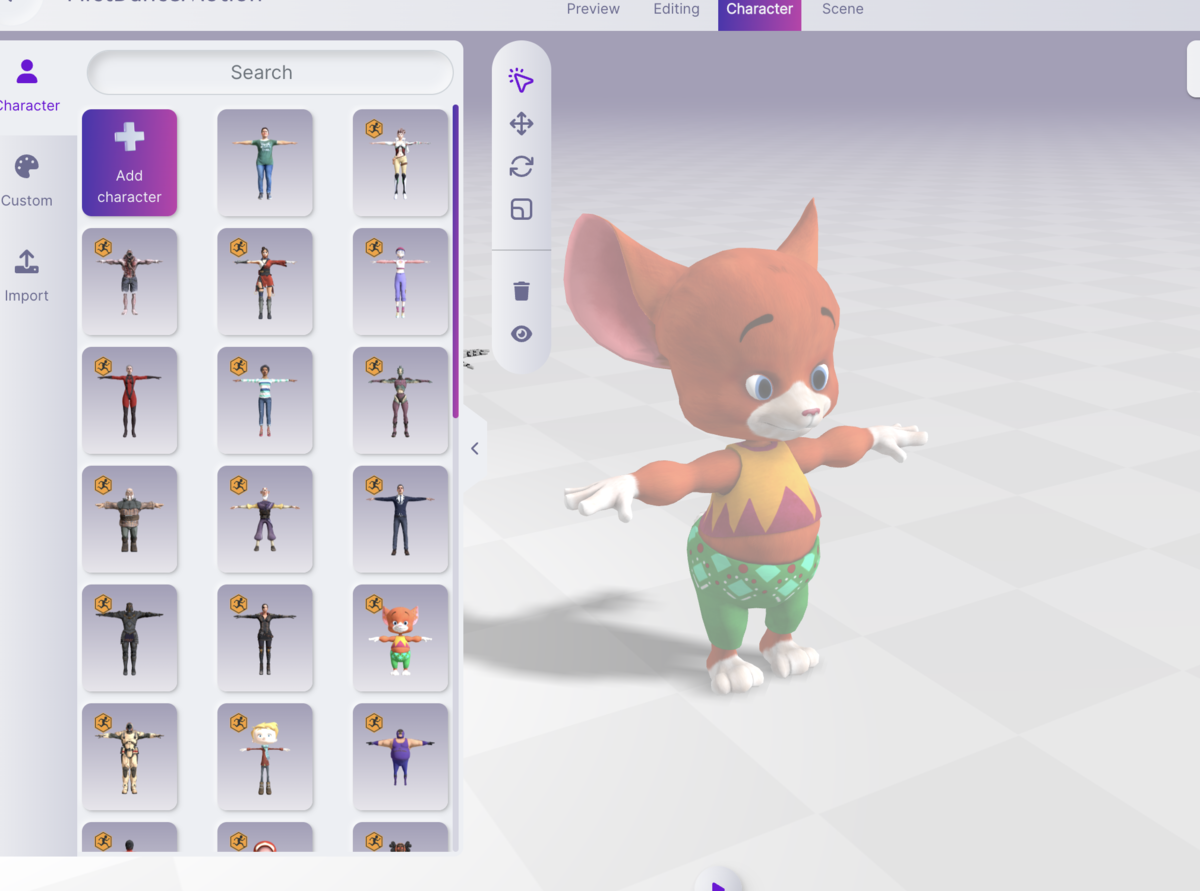The height and width of the screenshot is (891, 1200).
Task: Select the businessman in dark suit thumbnail
Action: click(x=400, y=520)
